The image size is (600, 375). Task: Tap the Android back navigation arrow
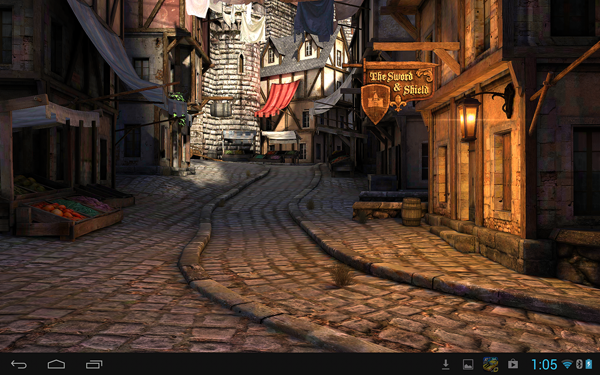tap(19, 364)
